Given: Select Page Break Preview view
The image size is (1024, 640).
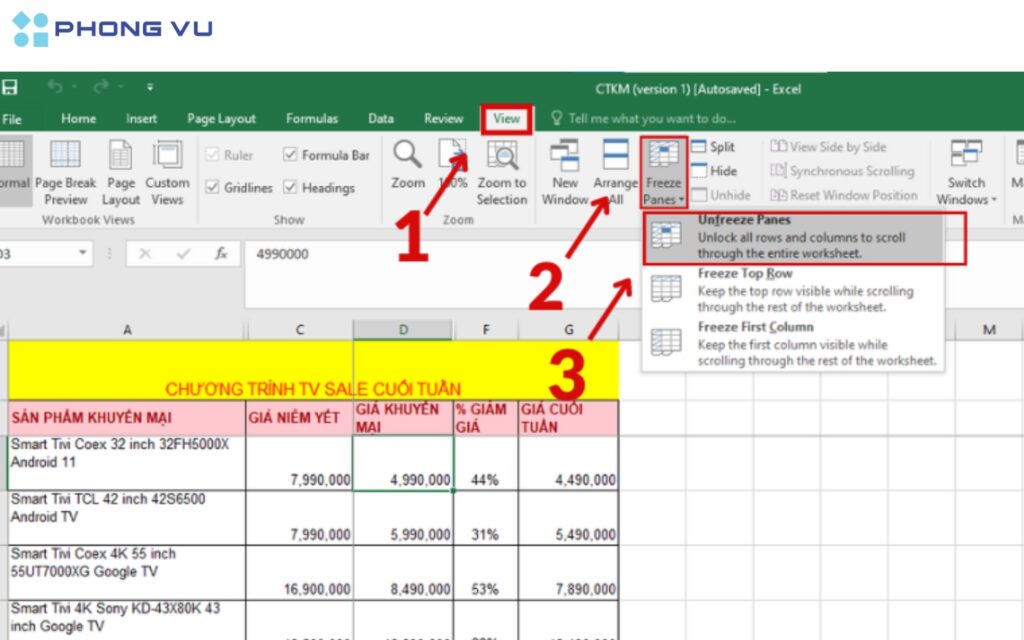Looking at the screenshot, I should click(x=65, y=172).
